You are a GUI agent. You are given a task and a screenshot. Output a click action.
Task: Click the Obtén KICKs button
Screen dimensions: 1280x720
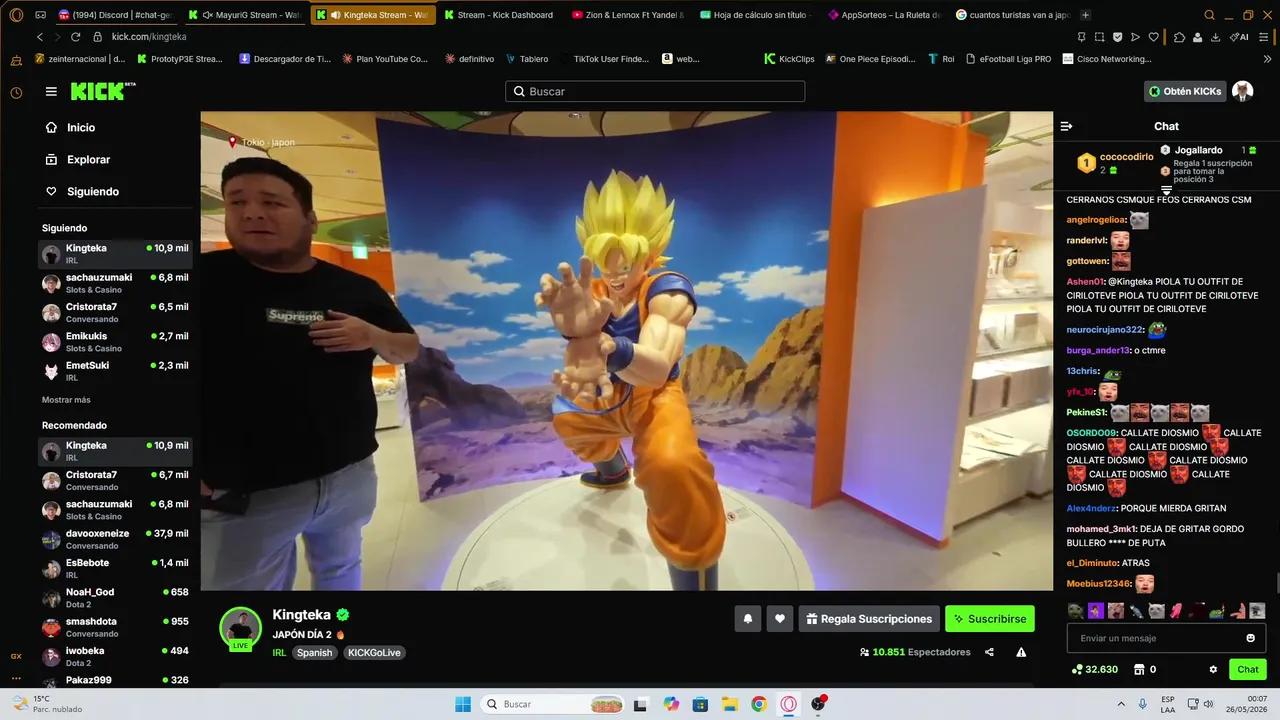1185,91
